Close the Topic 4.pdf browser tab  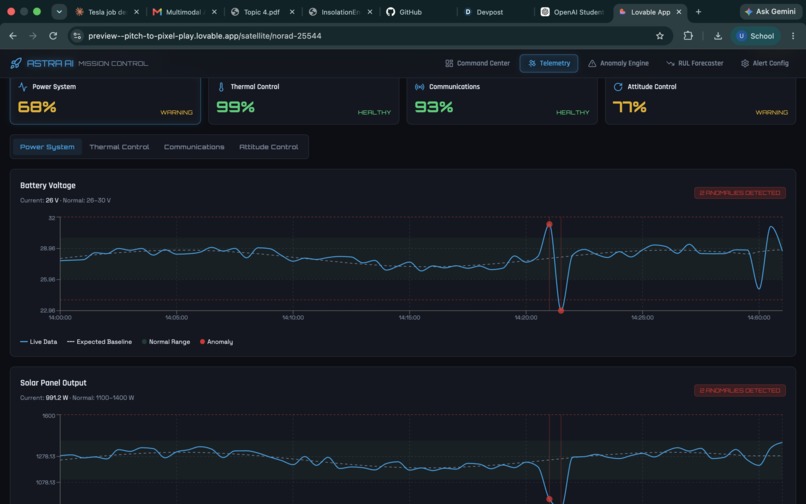292,12
